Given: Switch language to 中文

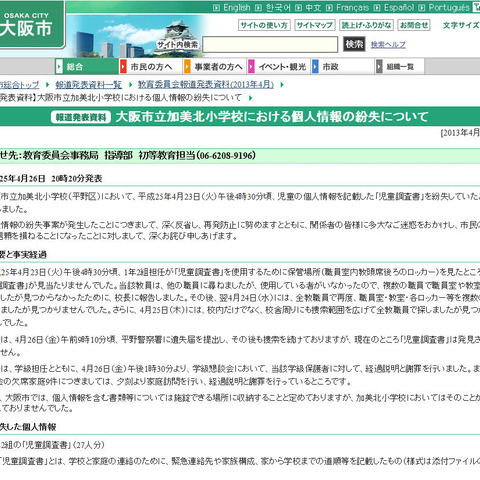Looking at the screenshot, I should (313, 8).
